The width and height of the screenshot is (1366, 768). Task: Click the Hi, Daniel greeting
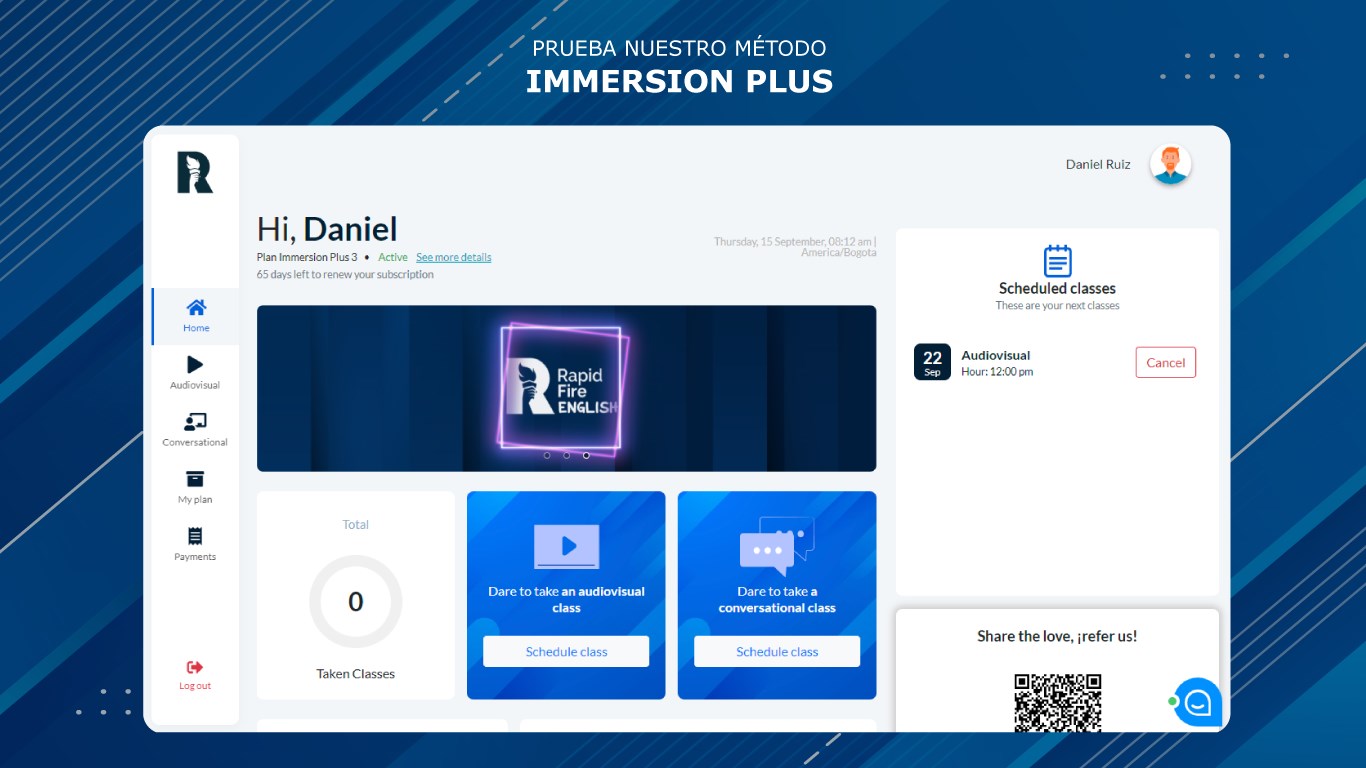point(327,229)
